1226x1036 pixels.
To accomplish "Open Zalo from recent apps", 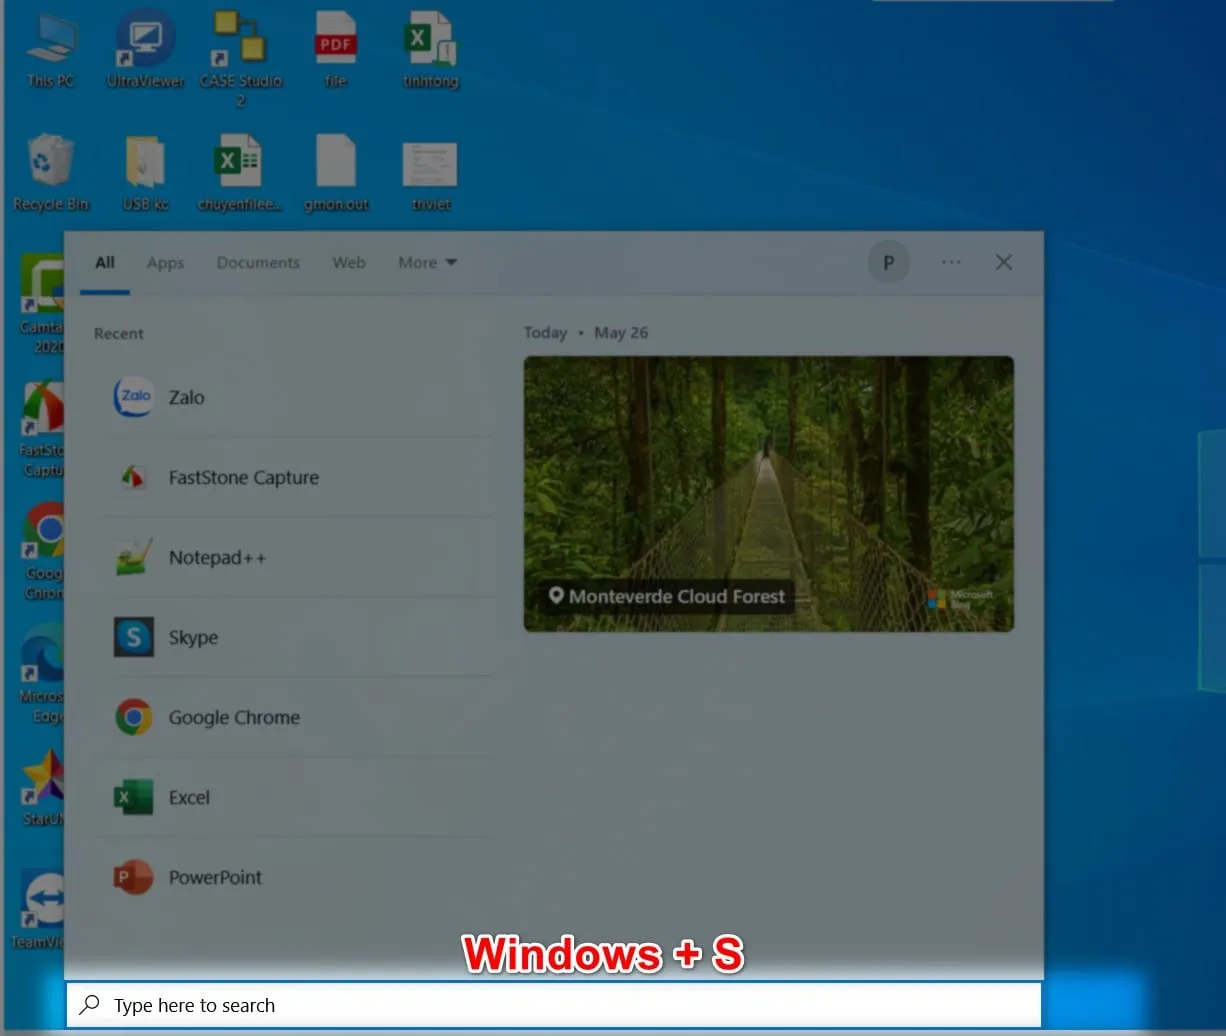I will [186, 397].
